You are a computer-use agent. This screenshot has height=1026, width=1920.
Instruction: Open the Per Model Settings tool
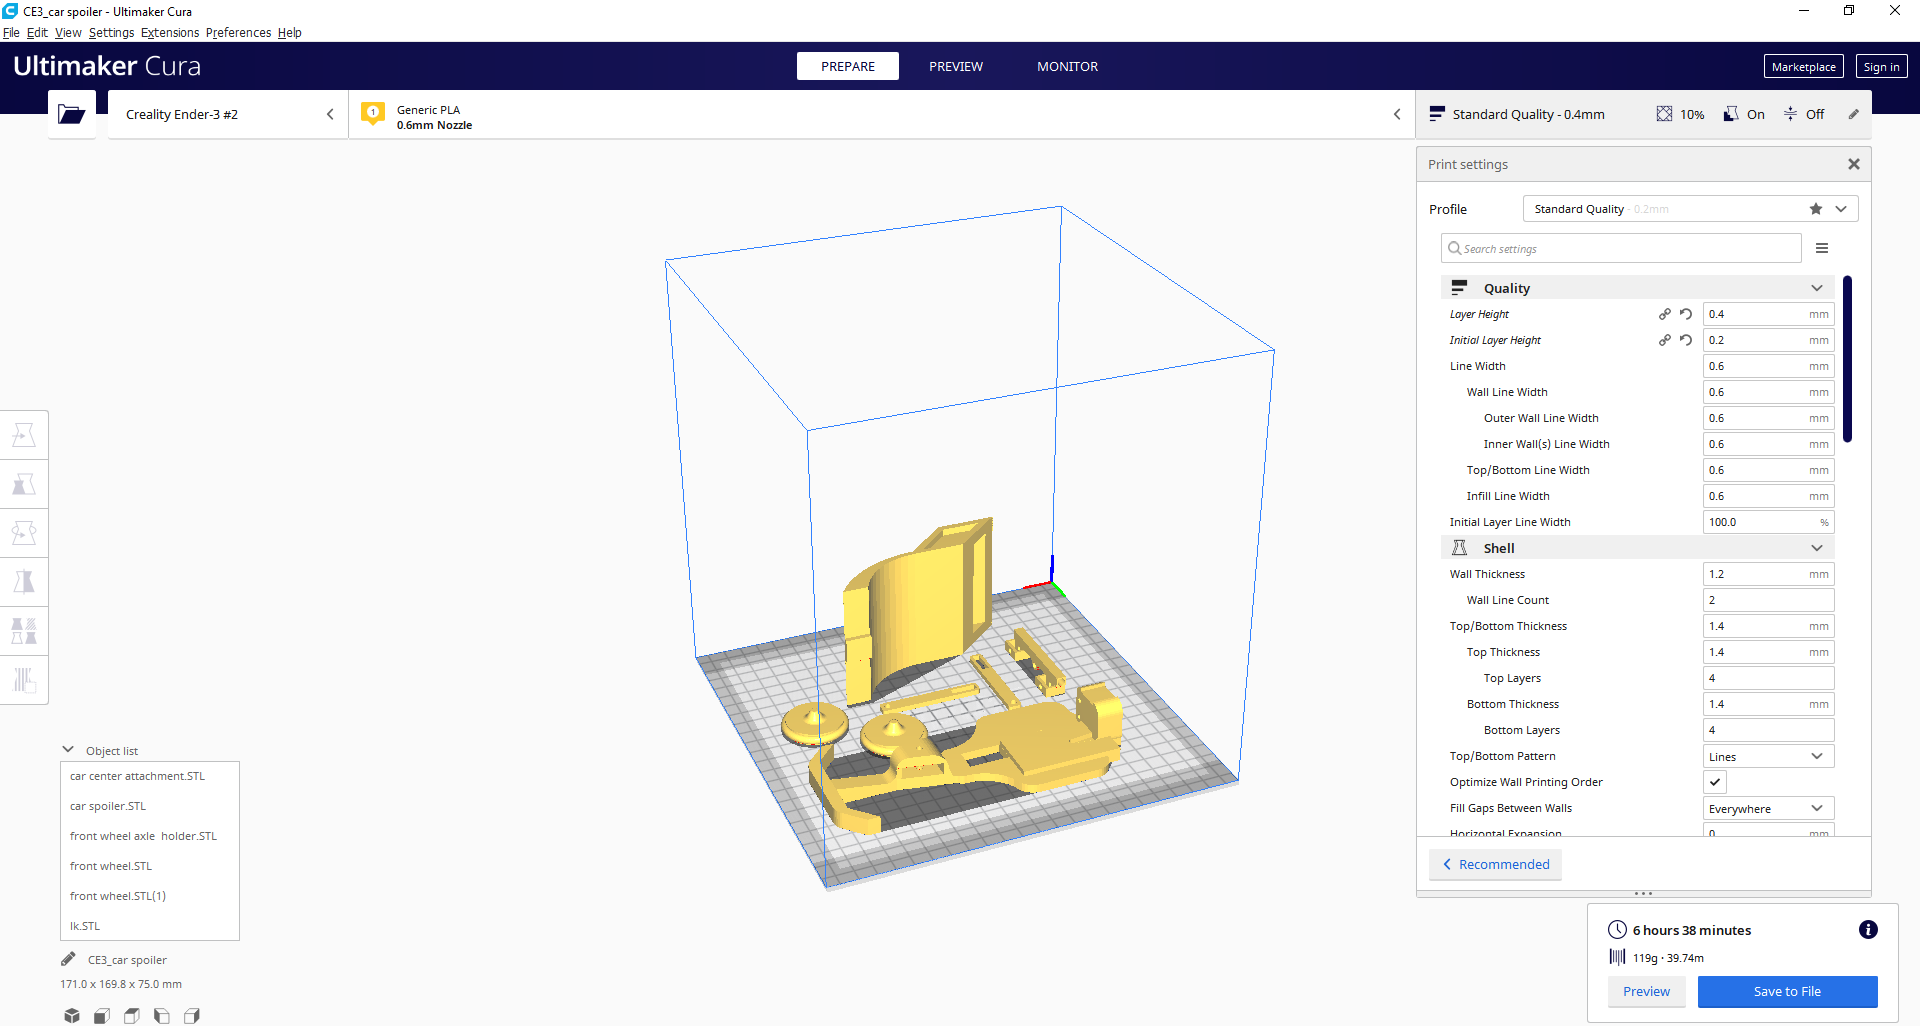[x=24, y=631]
